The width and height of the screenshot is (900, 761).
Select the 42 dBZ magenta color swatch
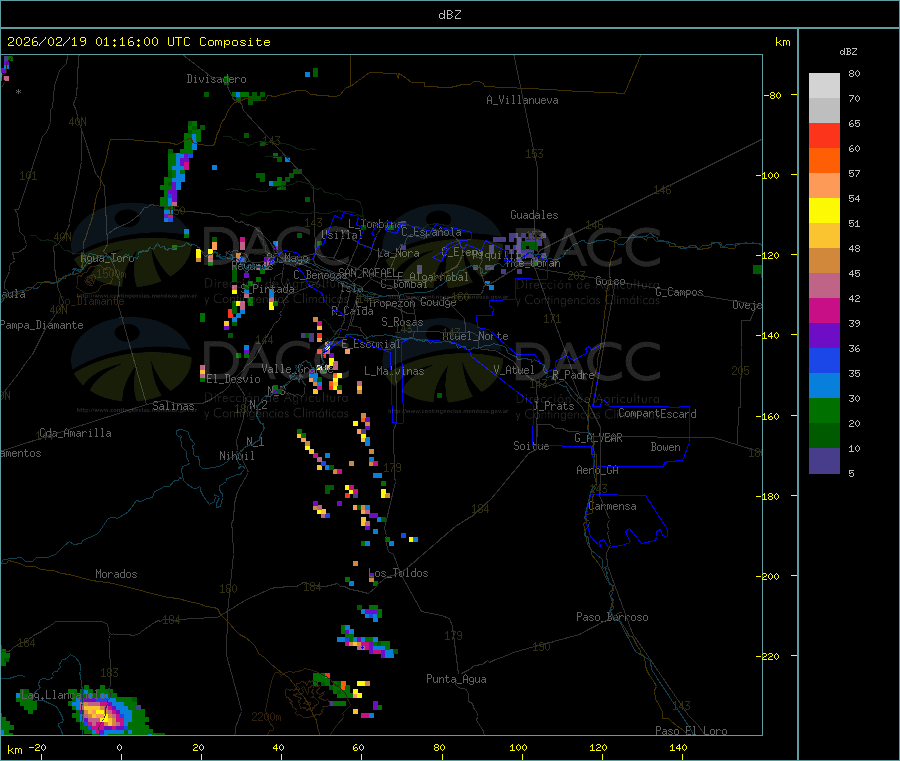pyautogui.click(x=824, y=310)
